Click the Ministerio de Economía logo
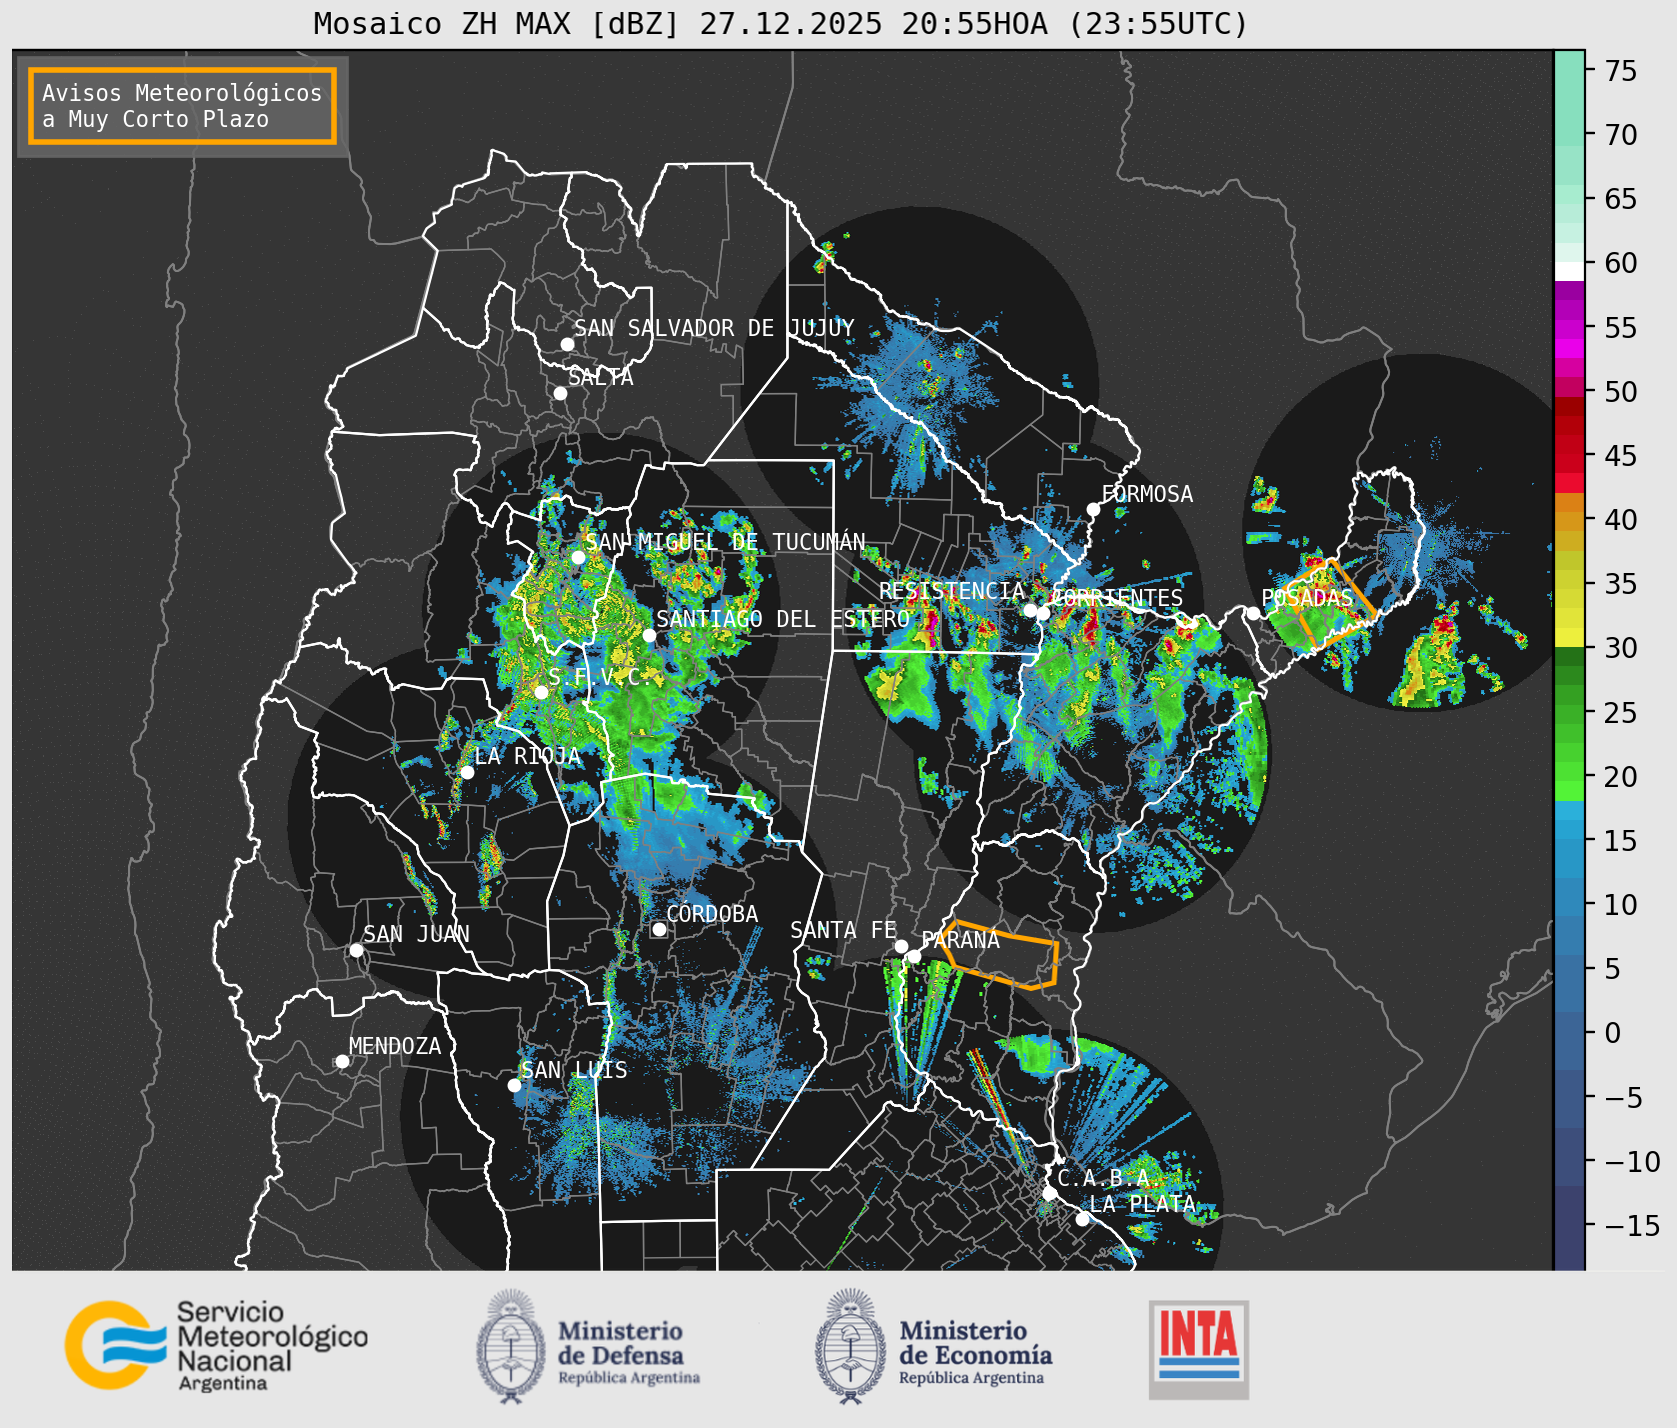The height and width of the screenshot is (1428, 1677). (x=933, y=1346)
